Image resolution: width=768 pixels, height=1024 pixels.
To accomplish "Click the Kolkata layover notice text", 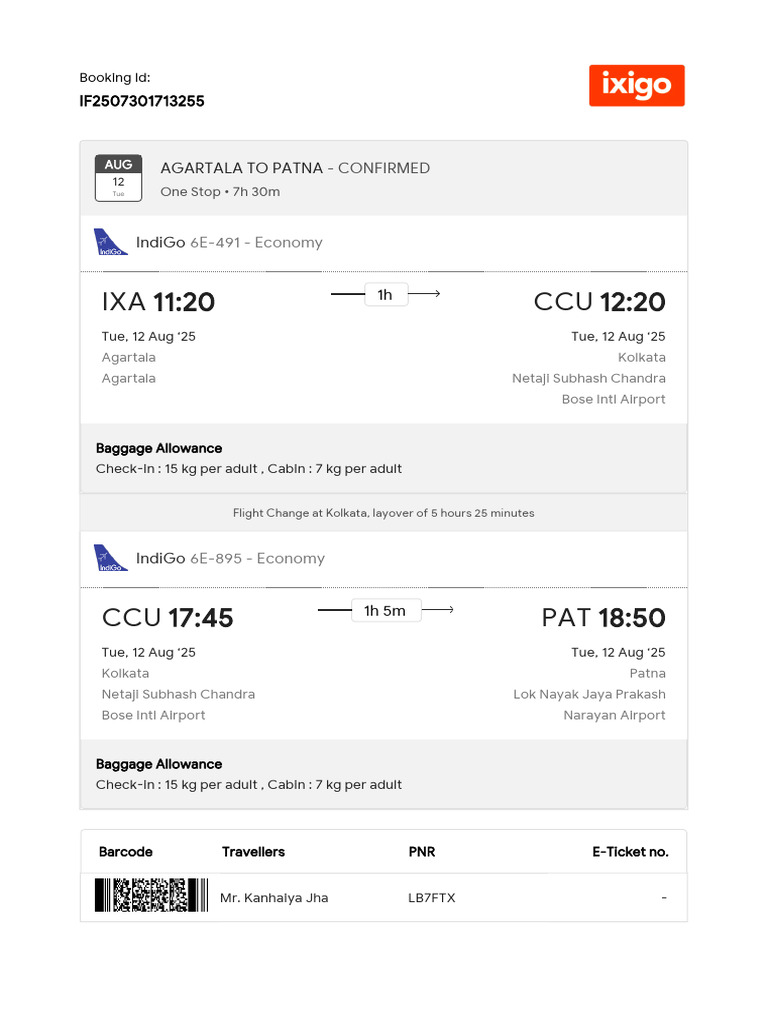I will [384, 513].
